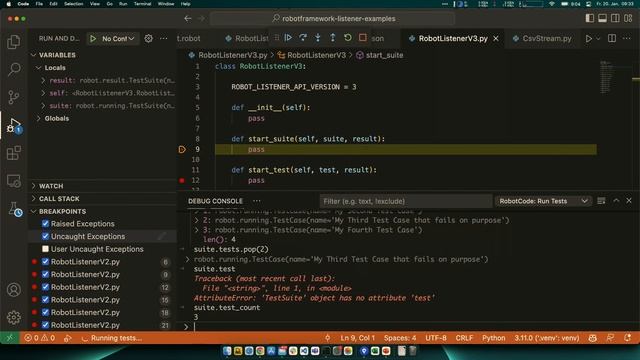This screenshot has width=640, height=360.
Task: Maximize the debug console panel
Action: (616, 201)
